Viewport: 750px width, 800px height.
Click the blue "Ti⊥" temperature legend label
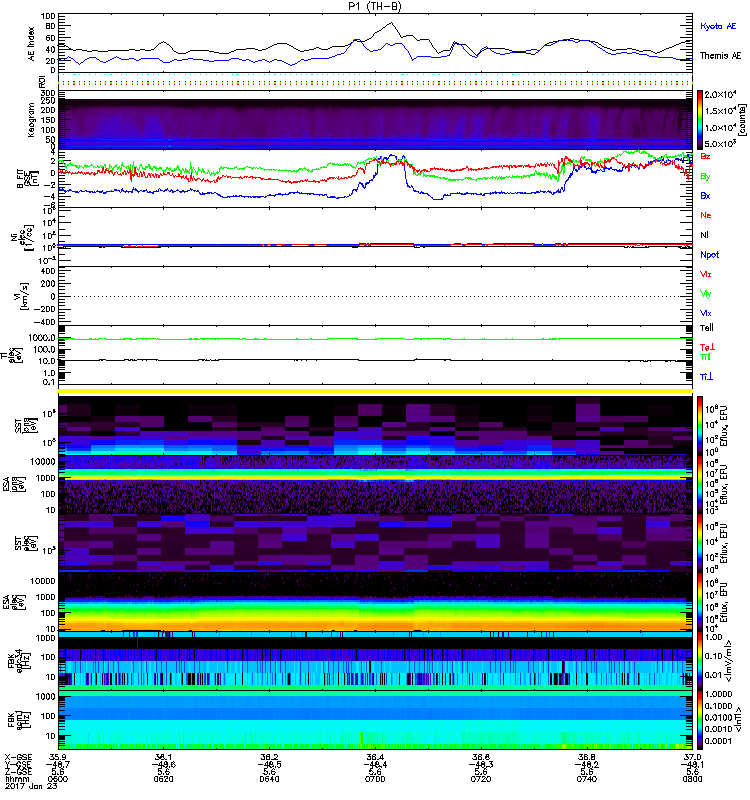[706, 377]
